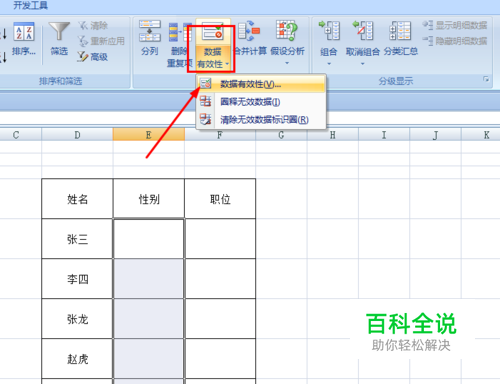Screen dimensions: 500x384
Task: Click the 圈释无效数据 menu entry icon
Action: pos(205,101)
